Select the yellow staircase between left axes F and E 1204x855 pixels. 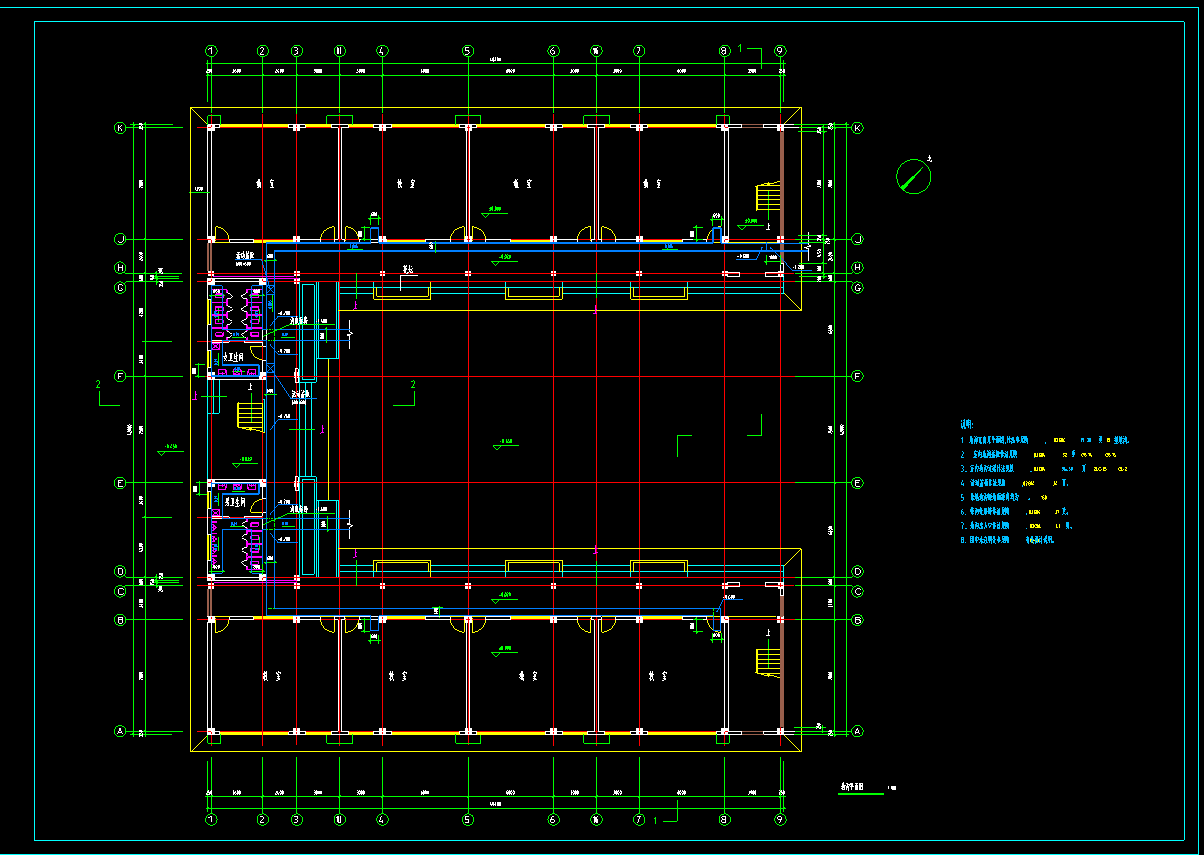tap(249, 415)
